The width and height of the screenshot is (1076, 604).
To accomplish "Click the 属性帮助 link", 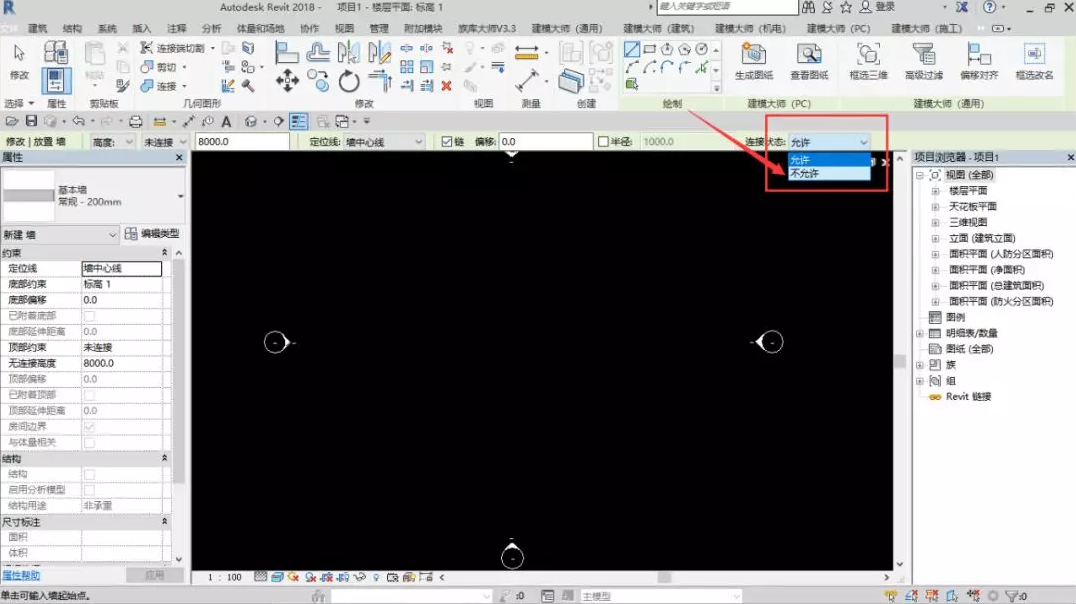I will pyautogui.click(x=21, y=575).
